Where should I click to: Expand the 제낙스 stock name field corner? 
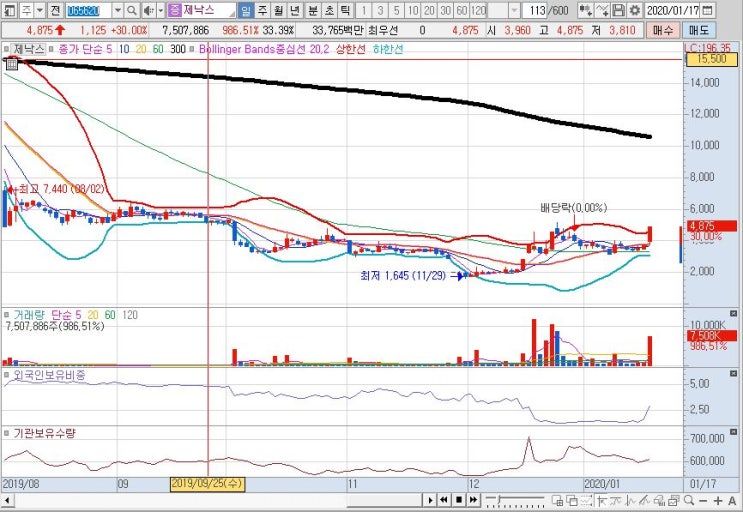coord(232,12)
